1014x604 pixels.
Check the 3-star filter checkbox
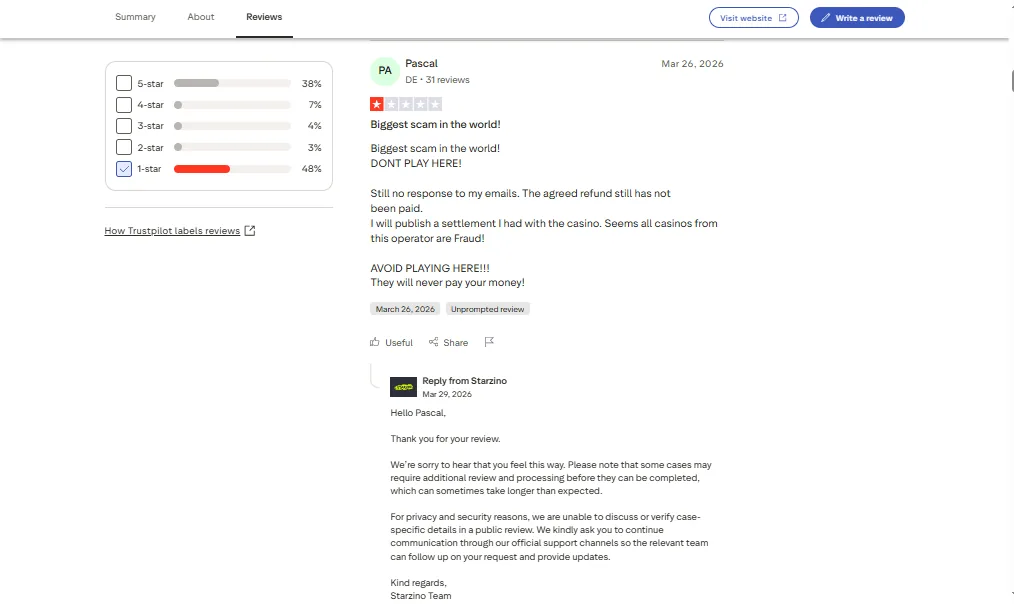[x=124, y=125]
